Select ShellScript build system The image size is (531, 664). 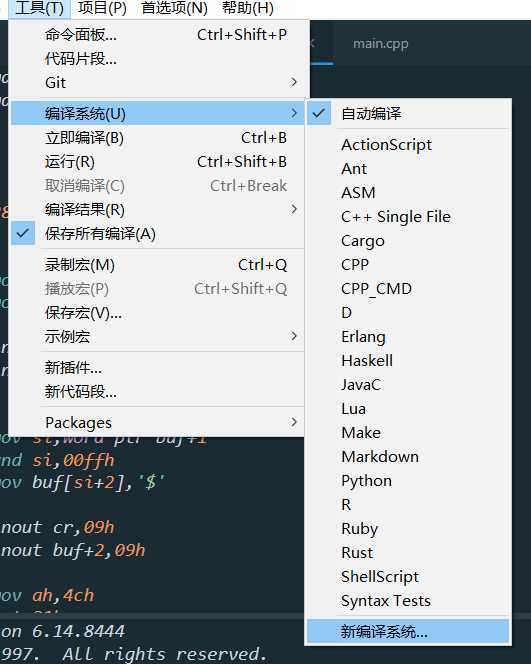pyautogui.click(x=408, y=577)
